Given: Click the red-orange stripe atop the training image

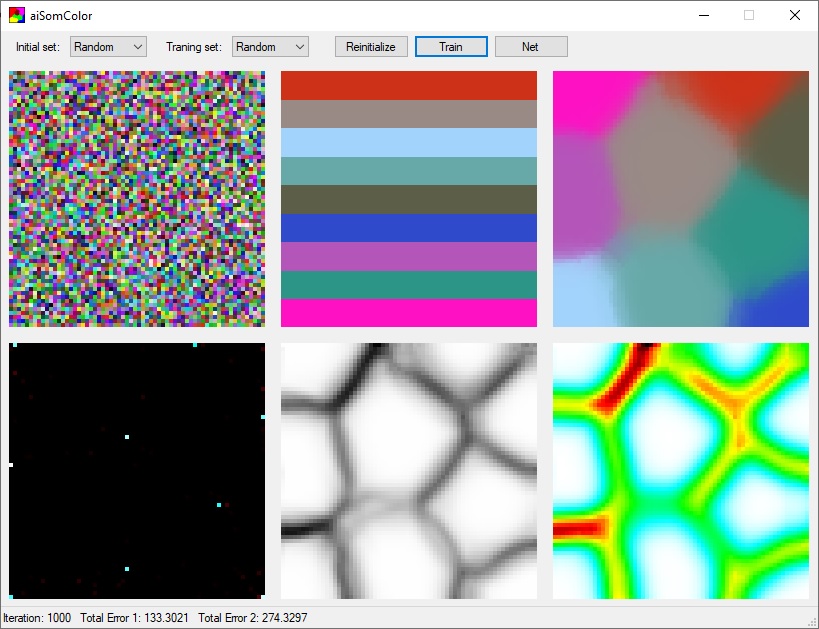Looking at the screenshot, I should point(409,87).
